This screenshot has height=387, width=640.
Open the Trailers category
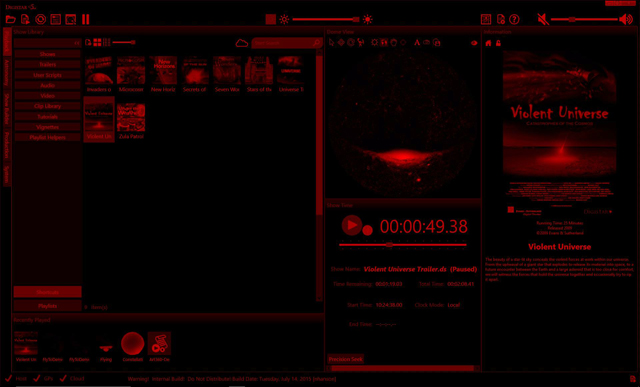click(x=47, y=64)
